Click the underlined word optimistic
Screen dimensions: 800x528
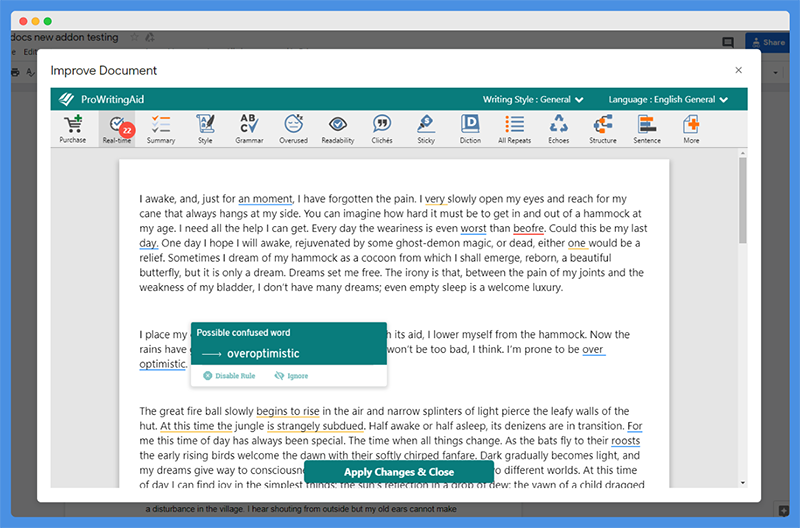(x=162, y=364)
